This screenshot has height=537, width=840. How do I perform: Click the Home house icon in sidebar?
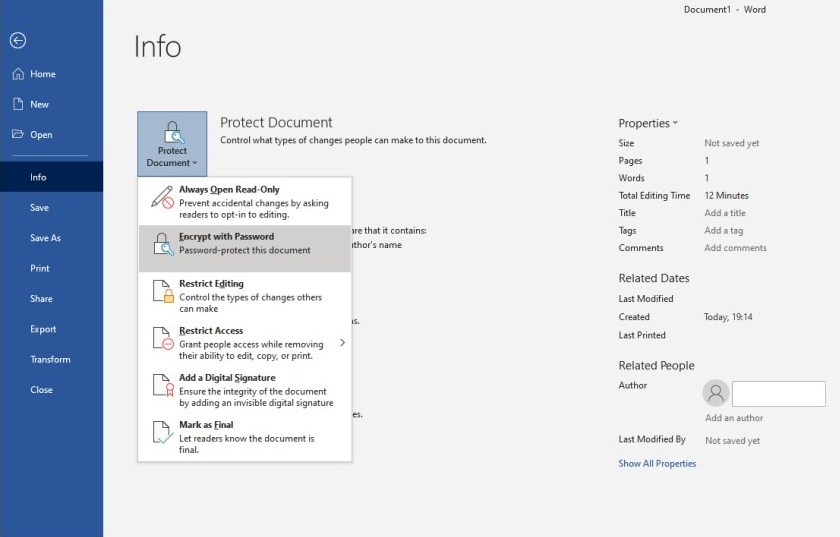pyautogui.click(x=18, y=74)
